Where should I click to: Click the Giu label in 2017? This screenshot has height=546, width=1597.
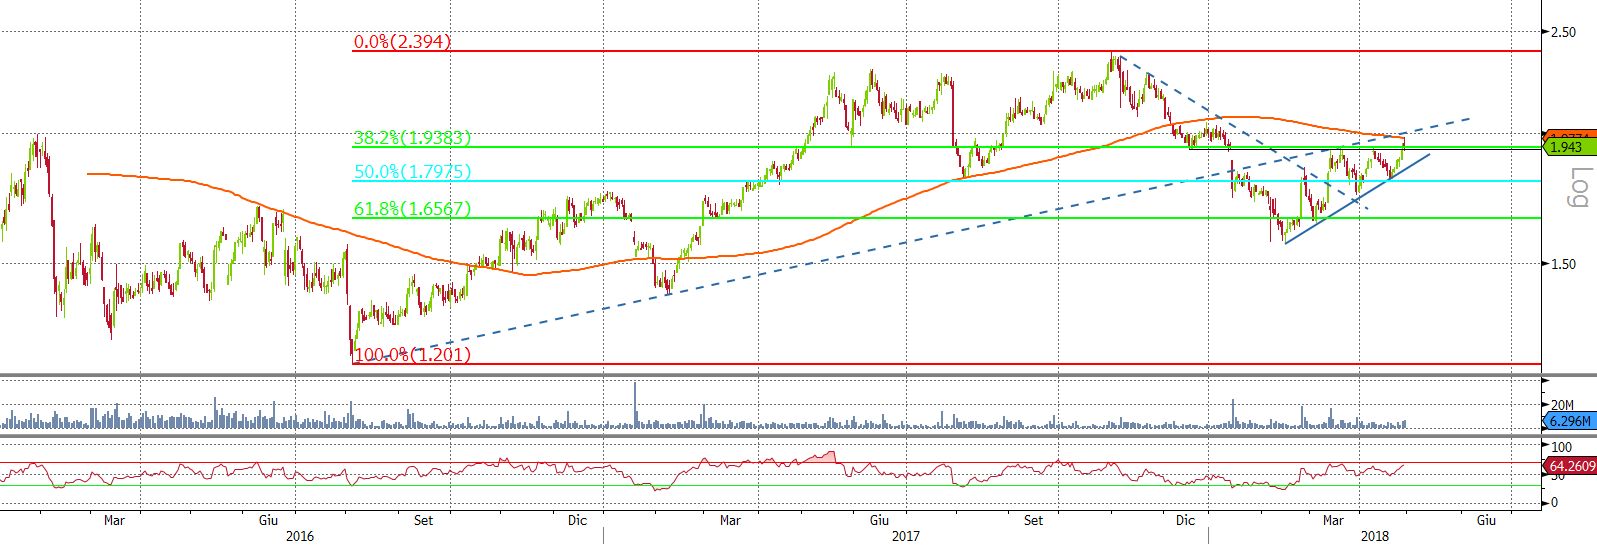879,520
